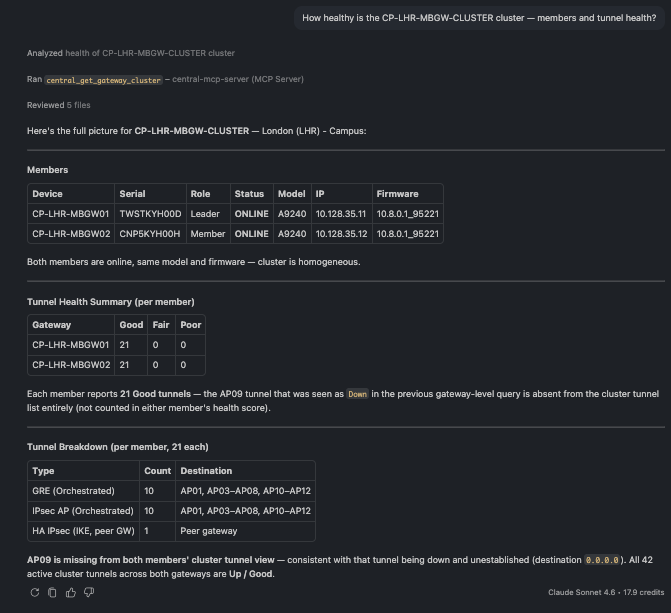Click the Firmware column header in Members

point(407,193)
